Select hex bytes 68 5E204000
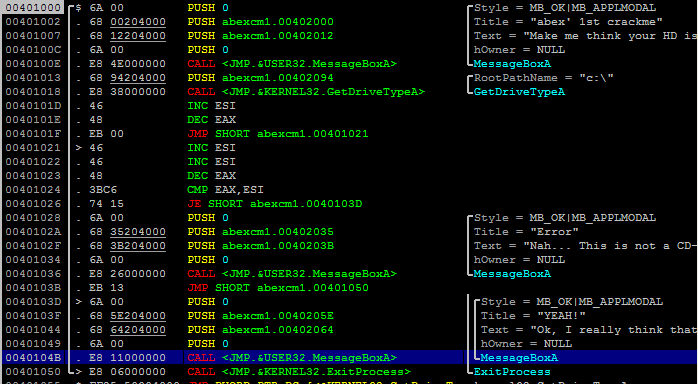 [127, 316]
